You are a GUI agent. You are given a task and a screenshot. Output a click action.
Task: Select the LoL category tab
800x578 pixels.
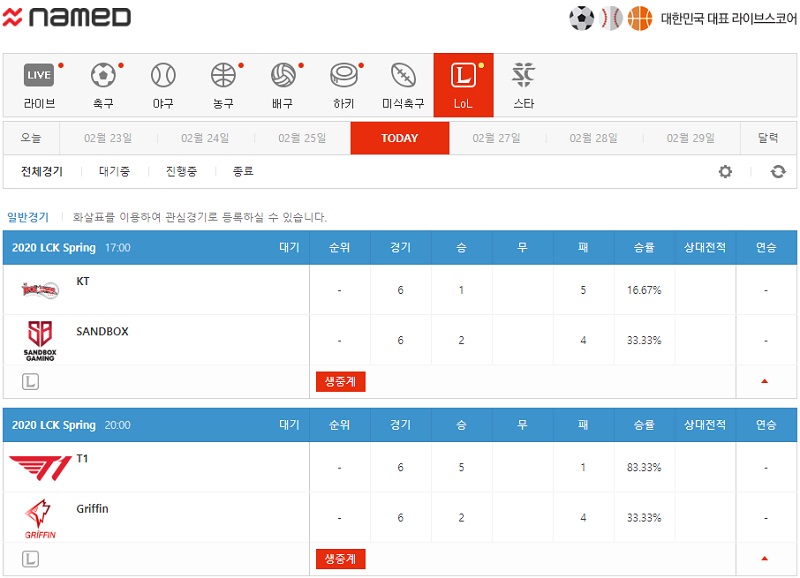point(463,85)
